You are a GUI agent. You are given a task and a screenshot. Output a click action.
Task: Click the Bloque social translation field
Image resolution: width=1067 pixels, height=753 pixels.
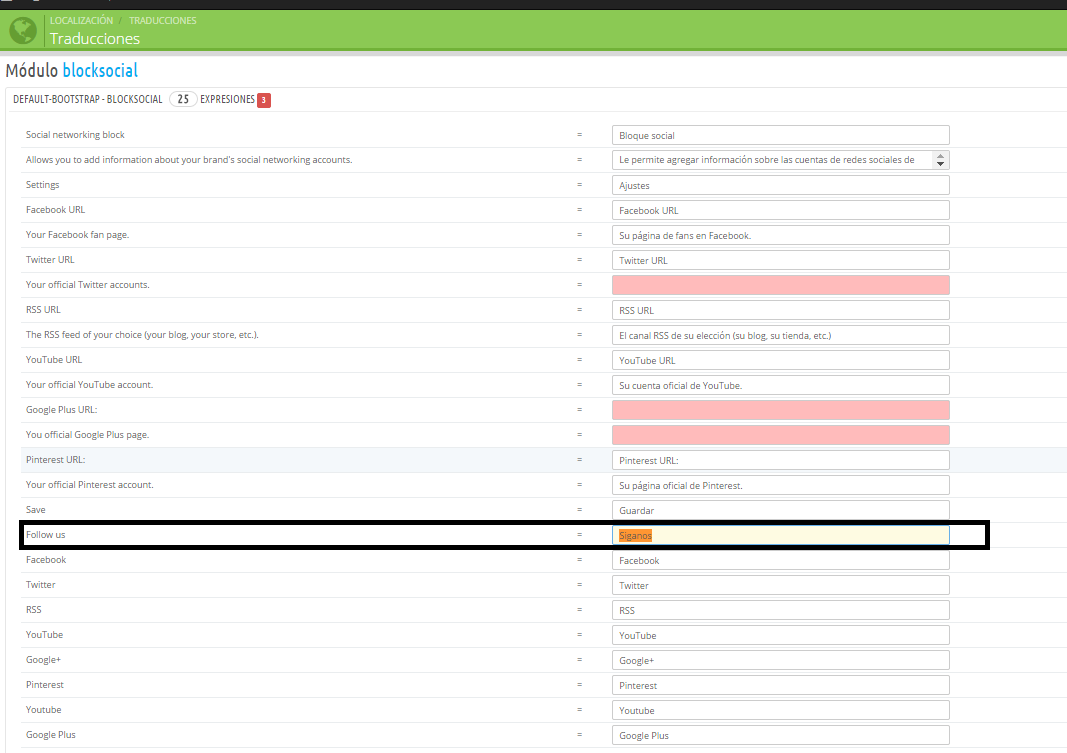point(780,135)
